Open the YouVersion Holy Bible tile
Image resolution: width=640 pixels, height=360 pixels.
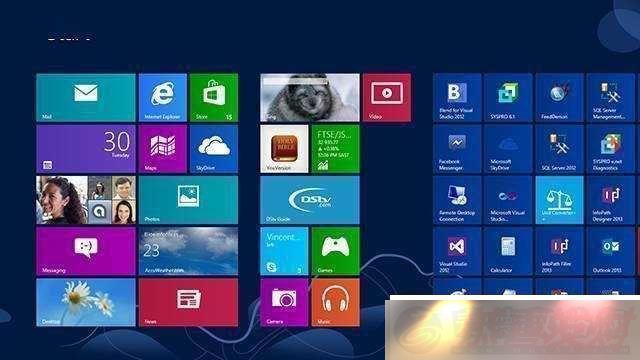(284, 149)
